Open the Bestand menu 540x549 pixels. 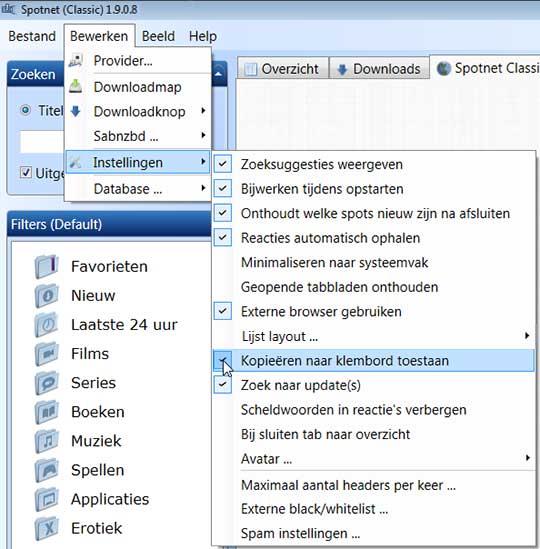click(x=32, y=36)
